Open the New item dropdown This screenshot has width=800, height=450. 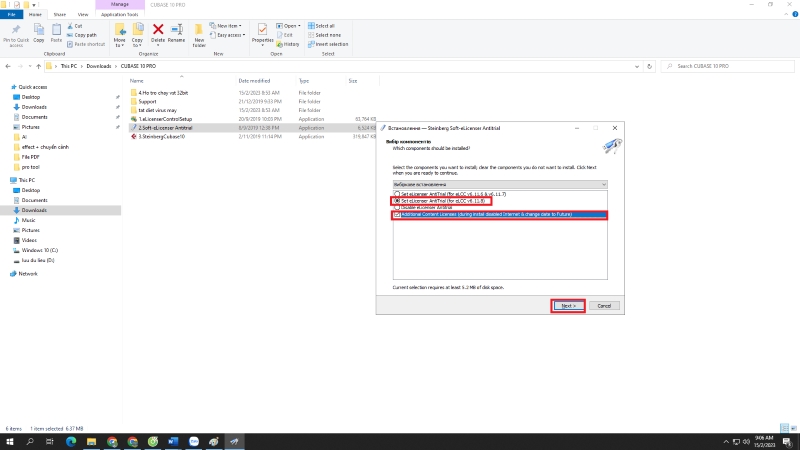click(225, 26)
